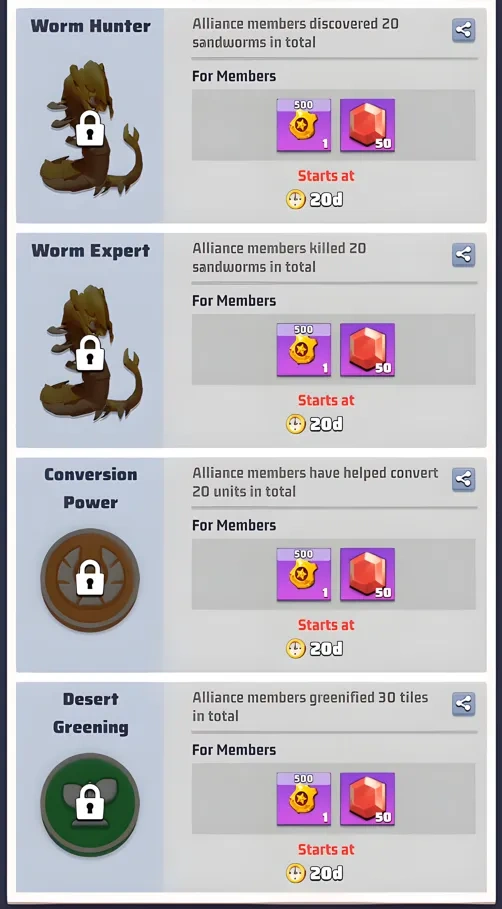Select the Worm Expert gold badge reward
The height and width of the screenshot is (909, 502).
[304, 350]
